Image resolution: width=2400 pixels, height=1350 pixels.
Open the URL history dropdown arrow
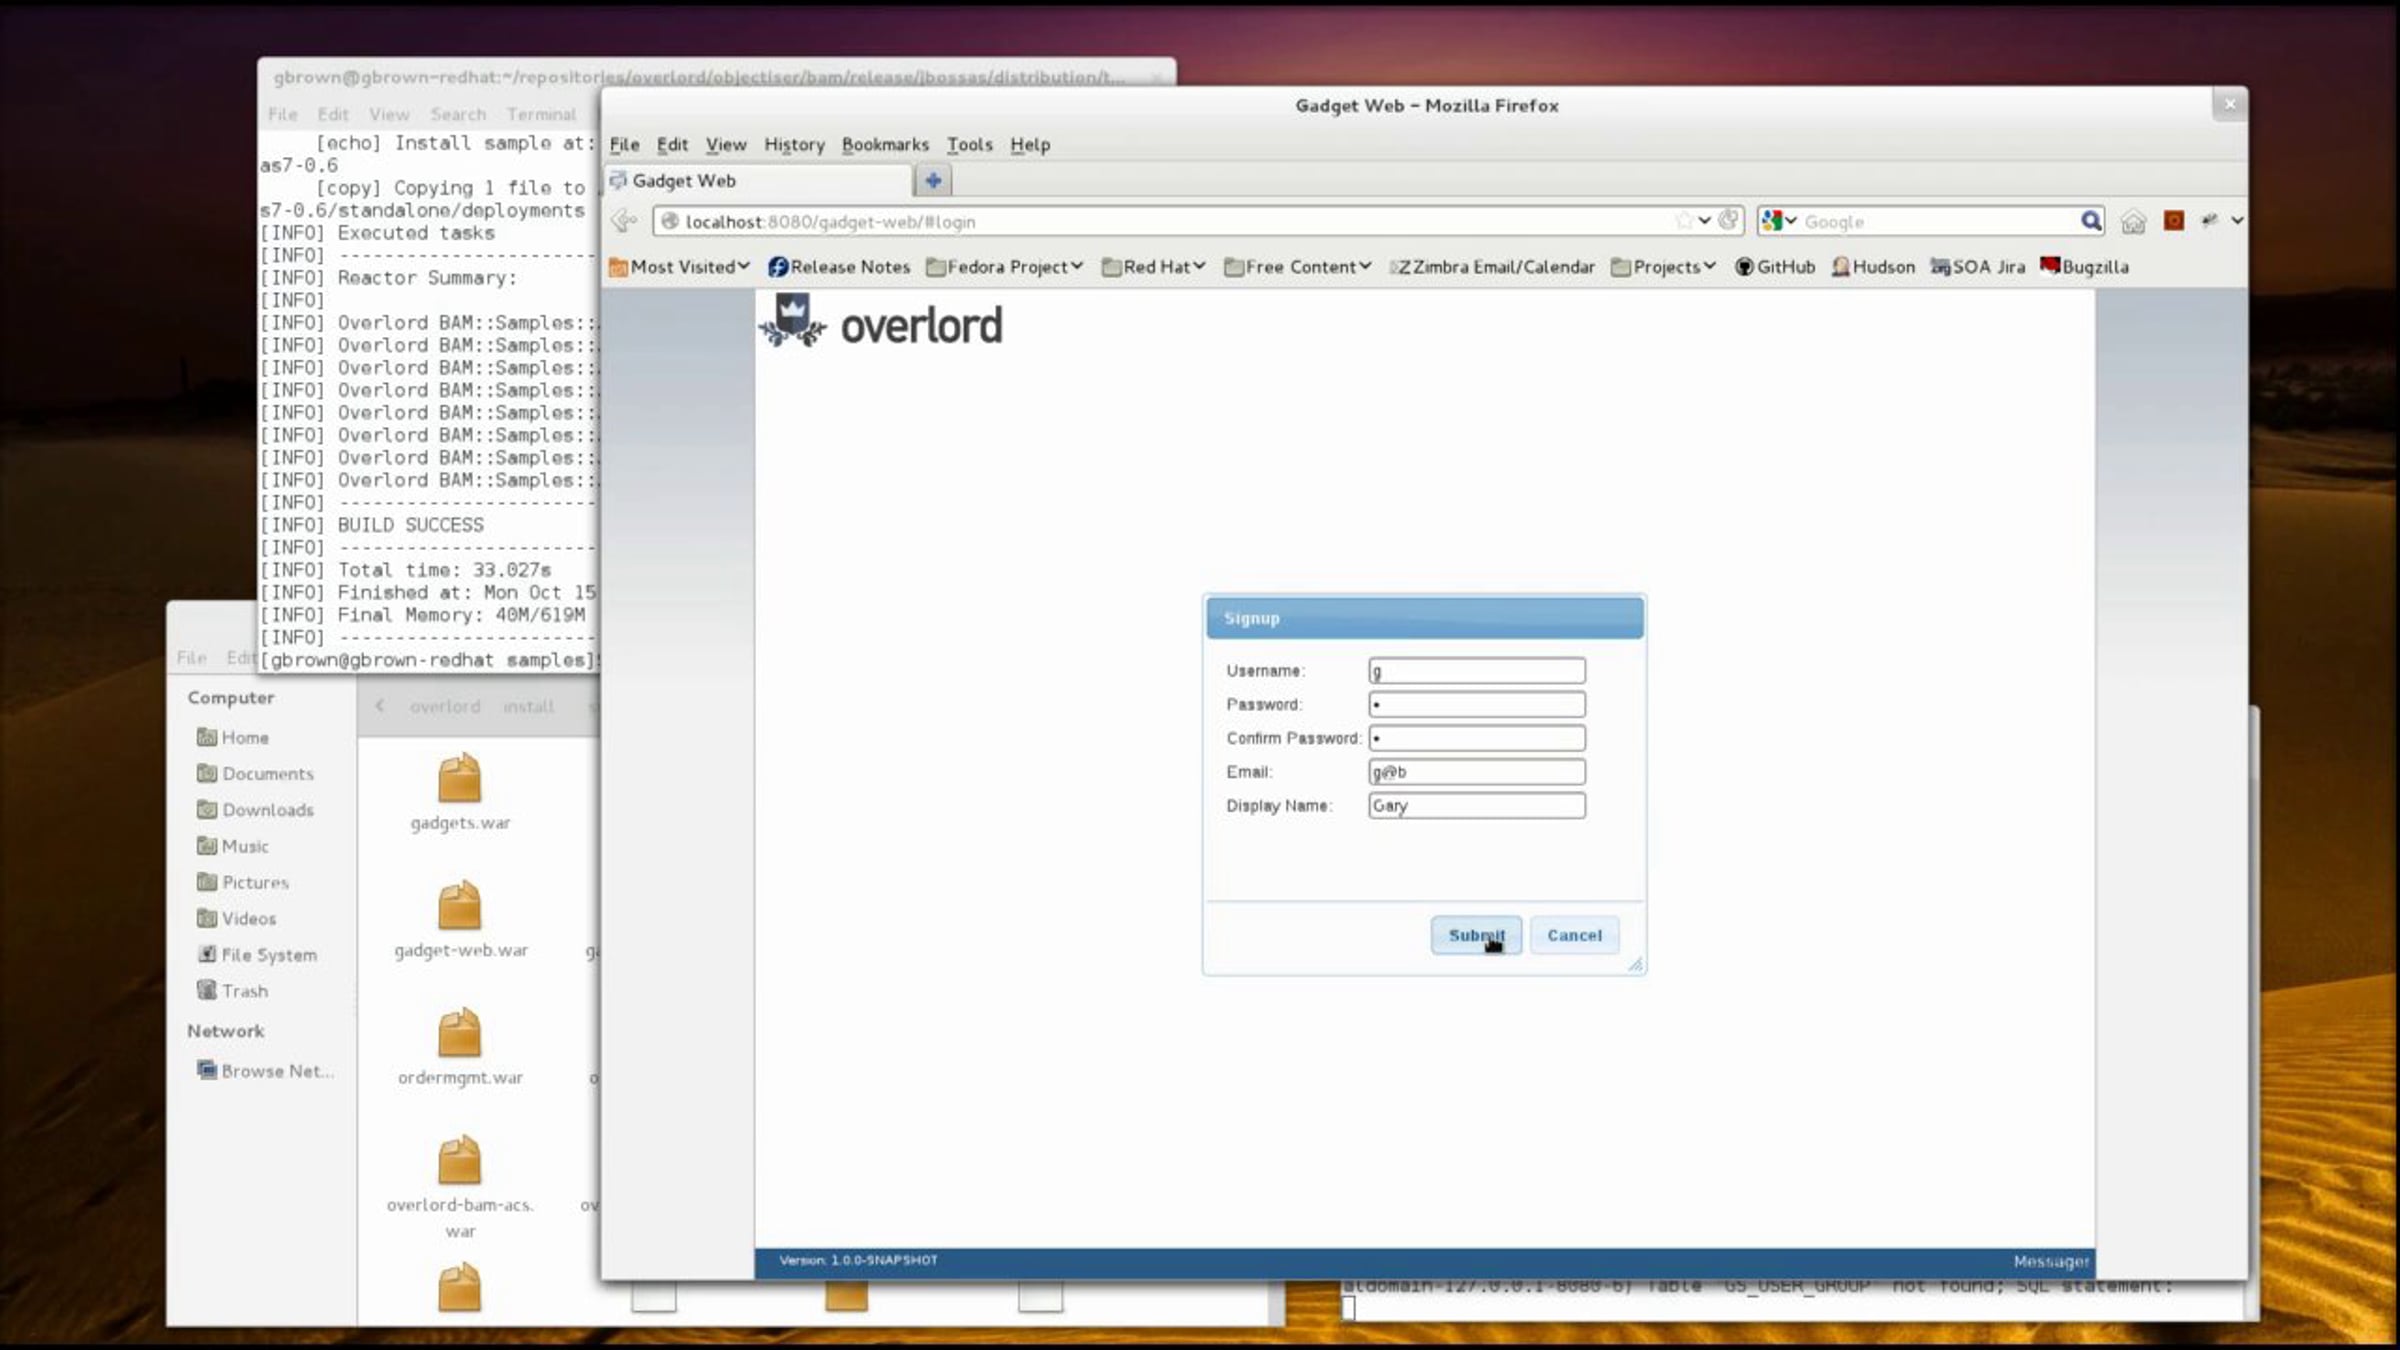(1704, 221)
